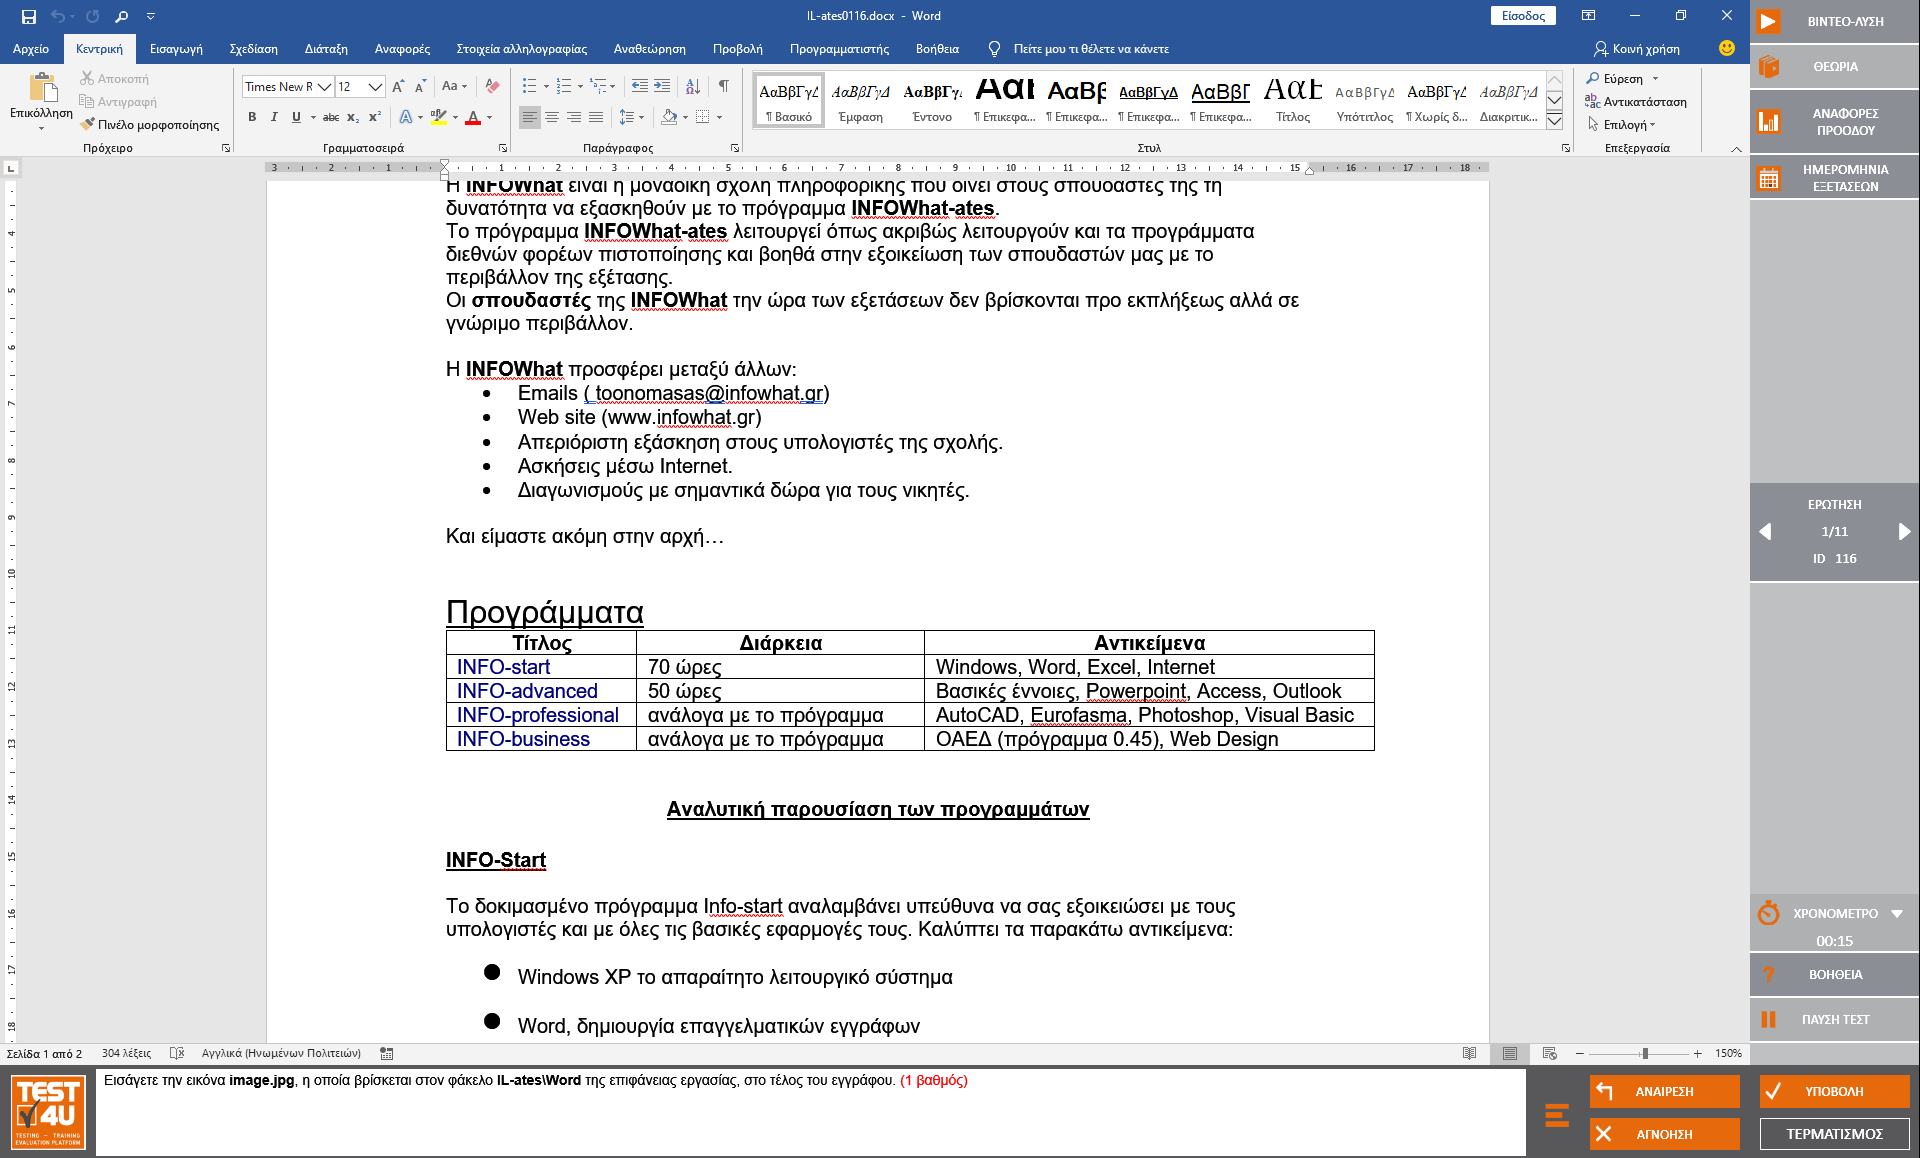The image size is (1920, 1158).
Task: Open the Change Case (Aa) dropdown
Action: (454, 87)
